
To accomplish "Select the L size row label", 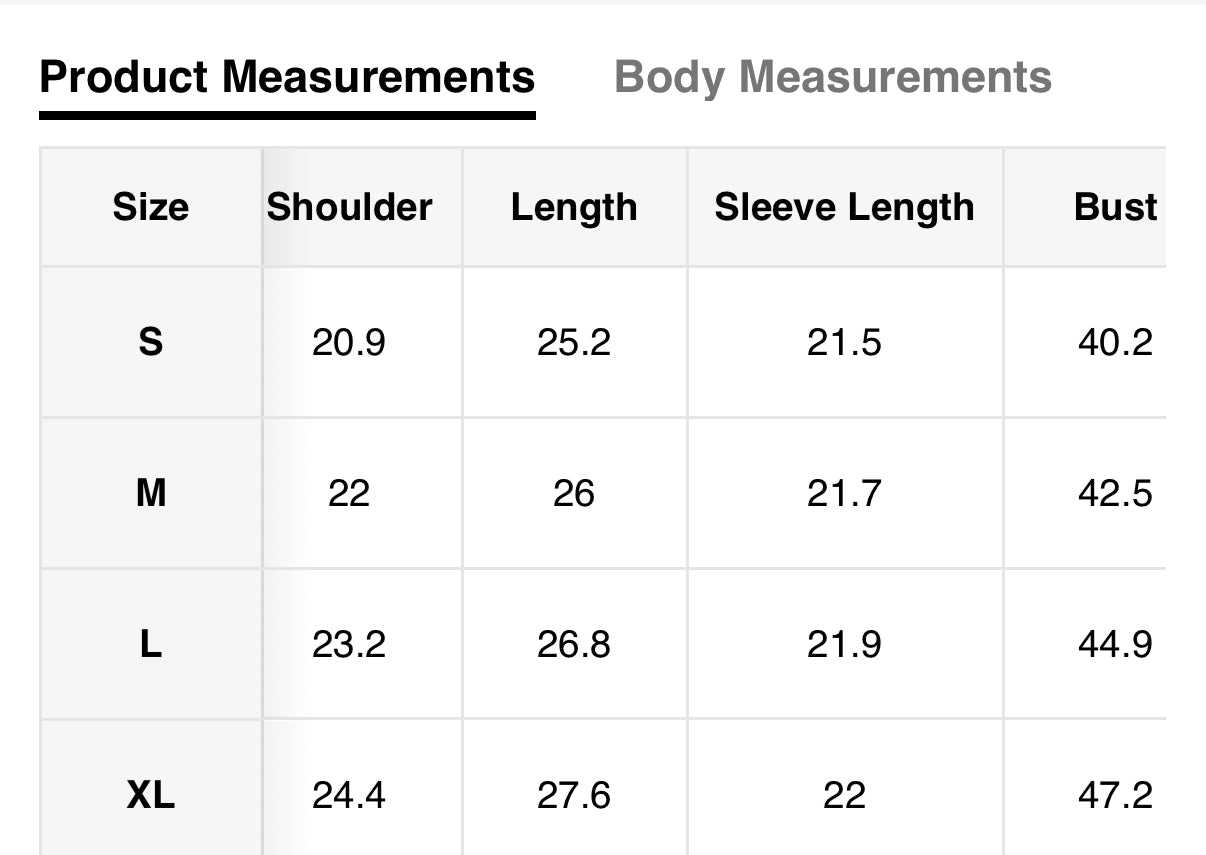I will [150, 644].
